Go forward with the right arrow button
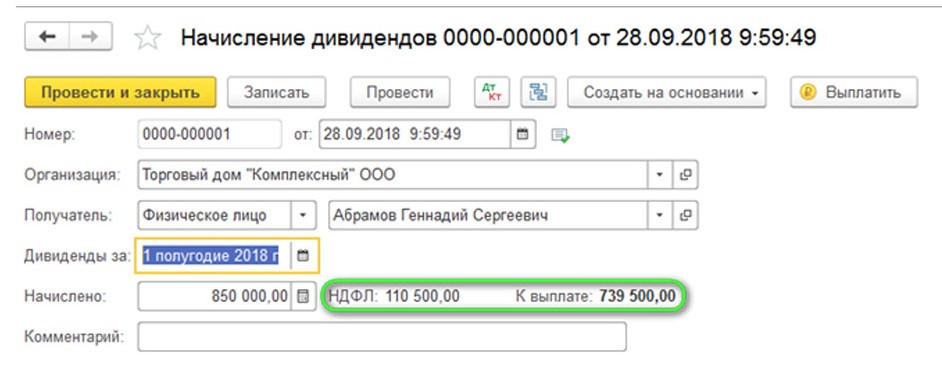 [90, 37]
